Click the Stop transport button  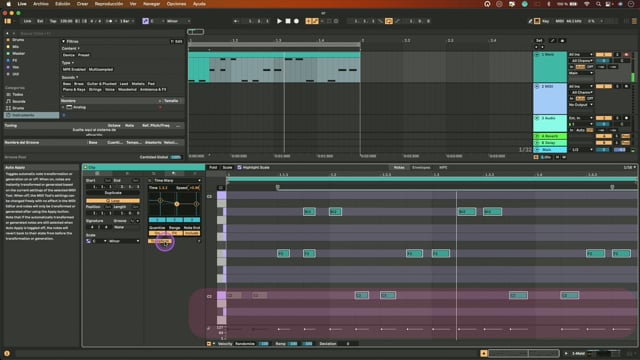tap(288, 21)
